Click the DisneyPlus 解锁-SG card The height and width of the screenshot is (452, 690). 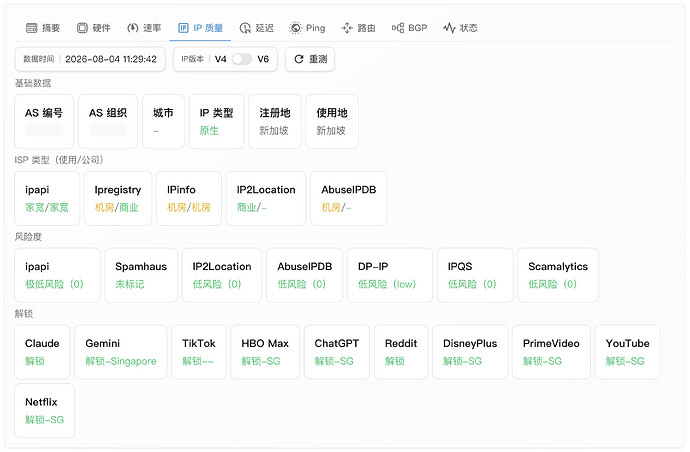470,352
